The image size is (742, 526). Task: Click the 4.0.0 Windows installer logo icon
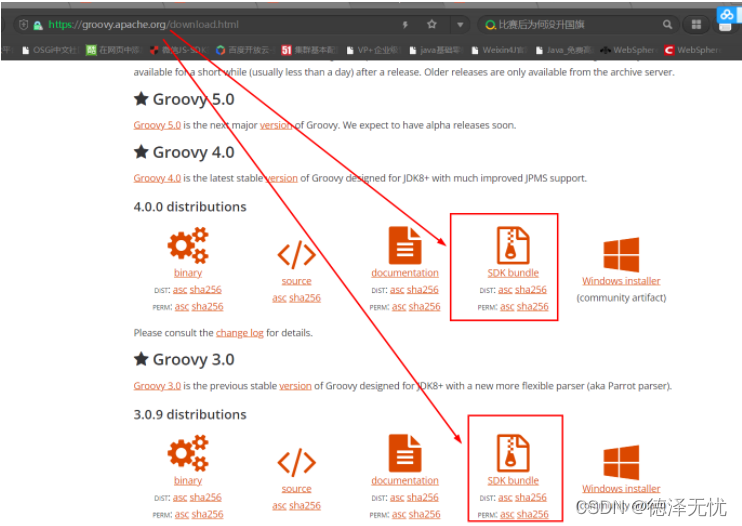tap(621, 254)
